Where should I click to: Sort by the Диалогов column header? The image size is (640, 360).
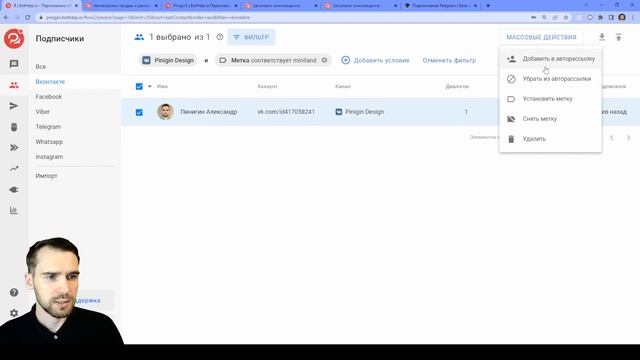click(457, 87)
